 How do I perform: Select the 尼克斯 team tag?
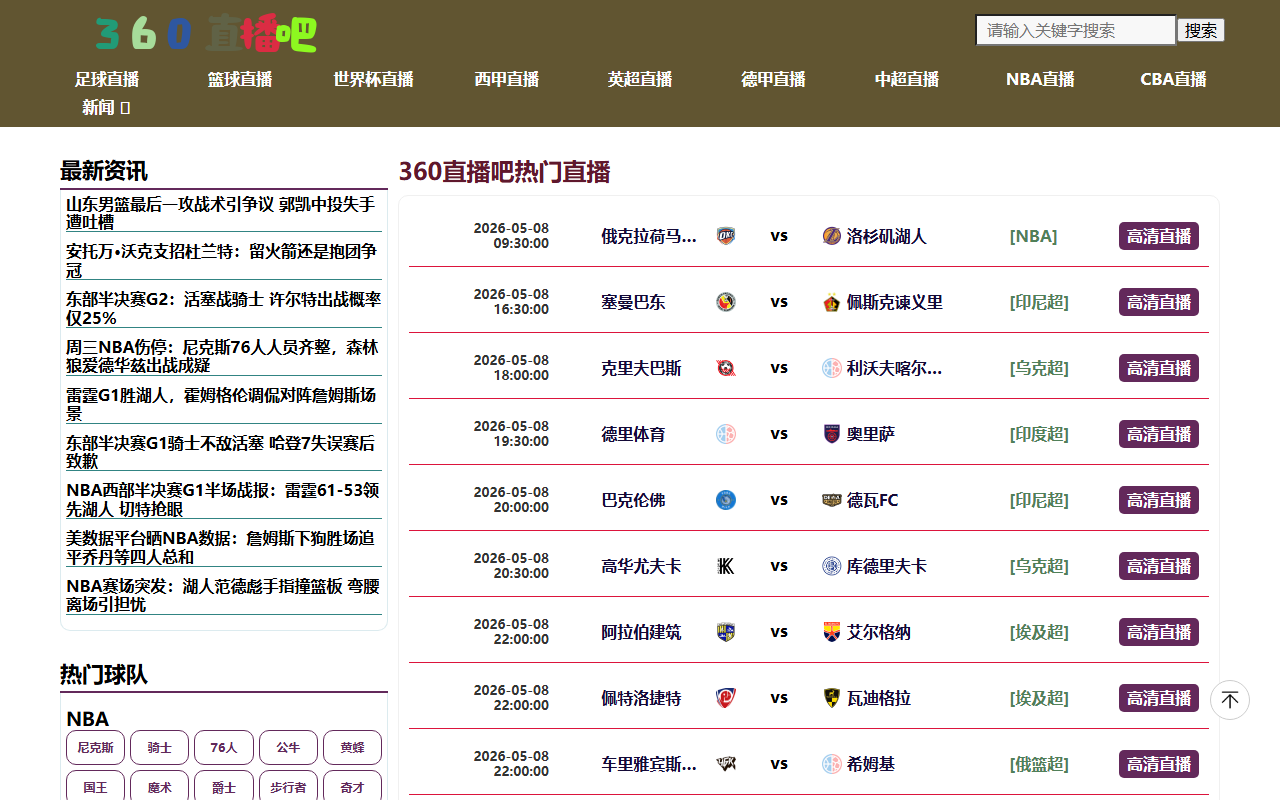(x=95, y=747)
